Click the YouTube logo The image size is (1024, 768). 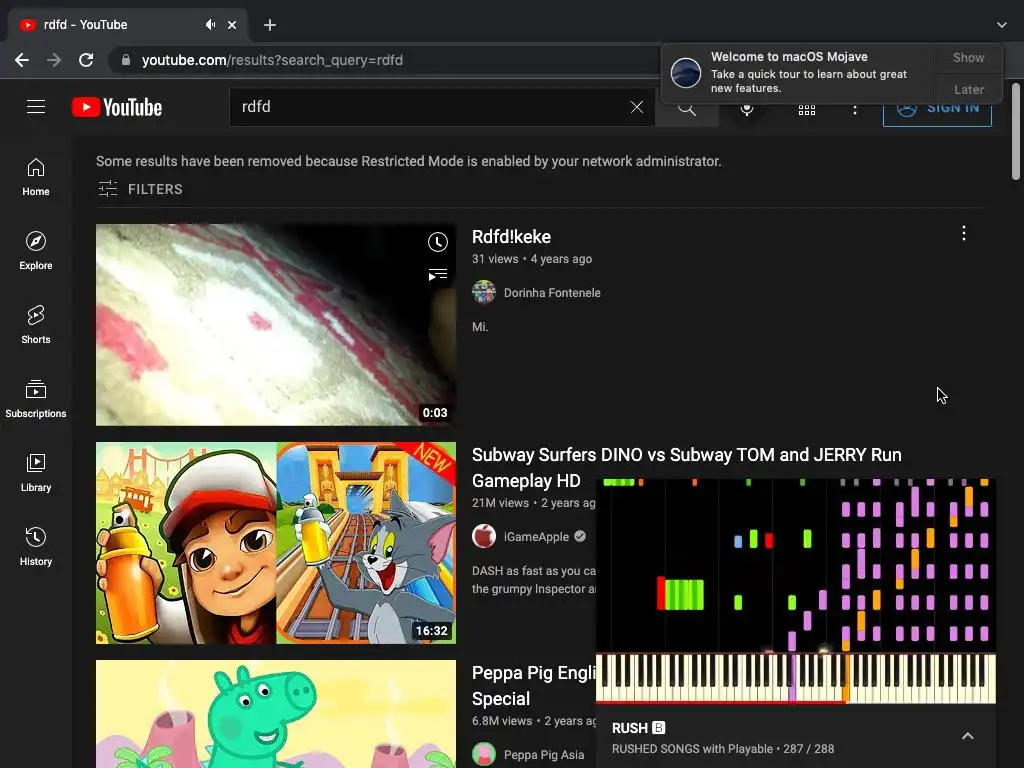coord(117,107)
